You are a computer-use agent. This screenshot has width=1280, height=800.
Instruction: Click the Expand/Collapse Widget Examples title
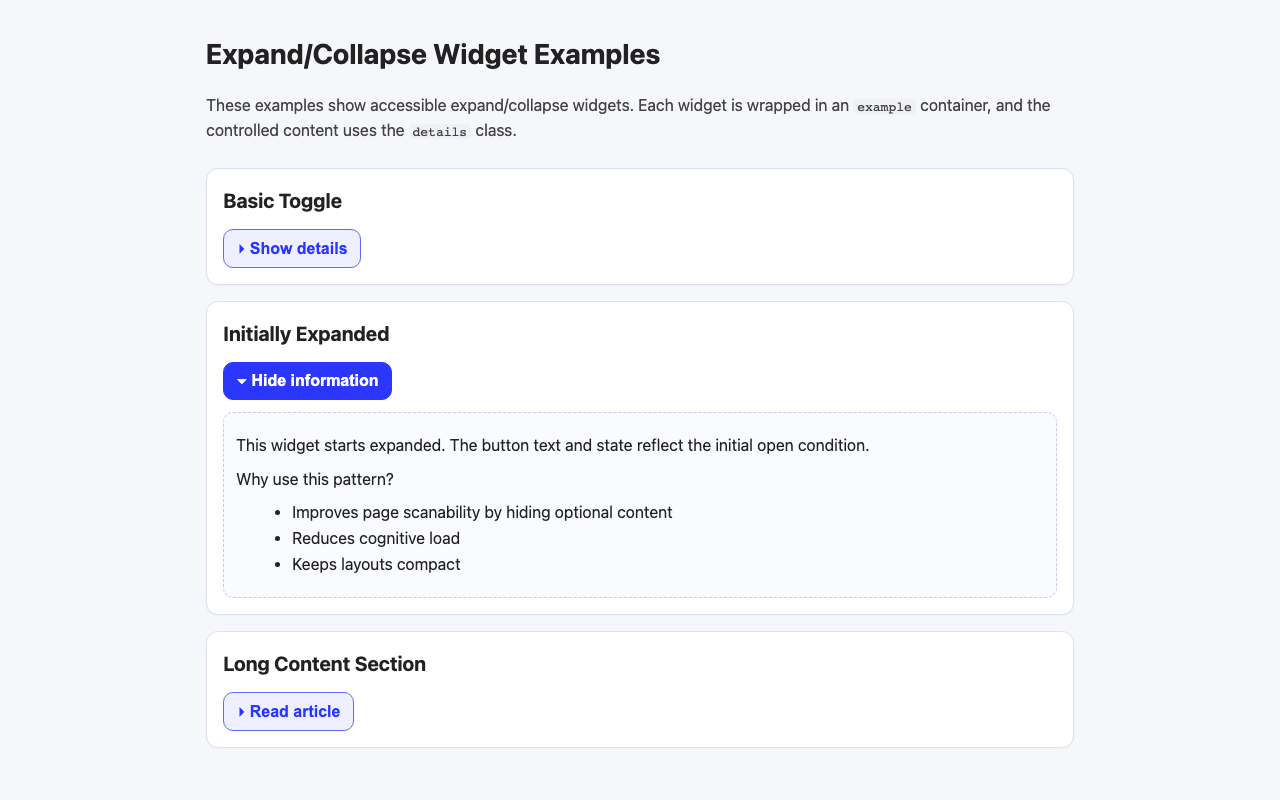click(432, 55)
